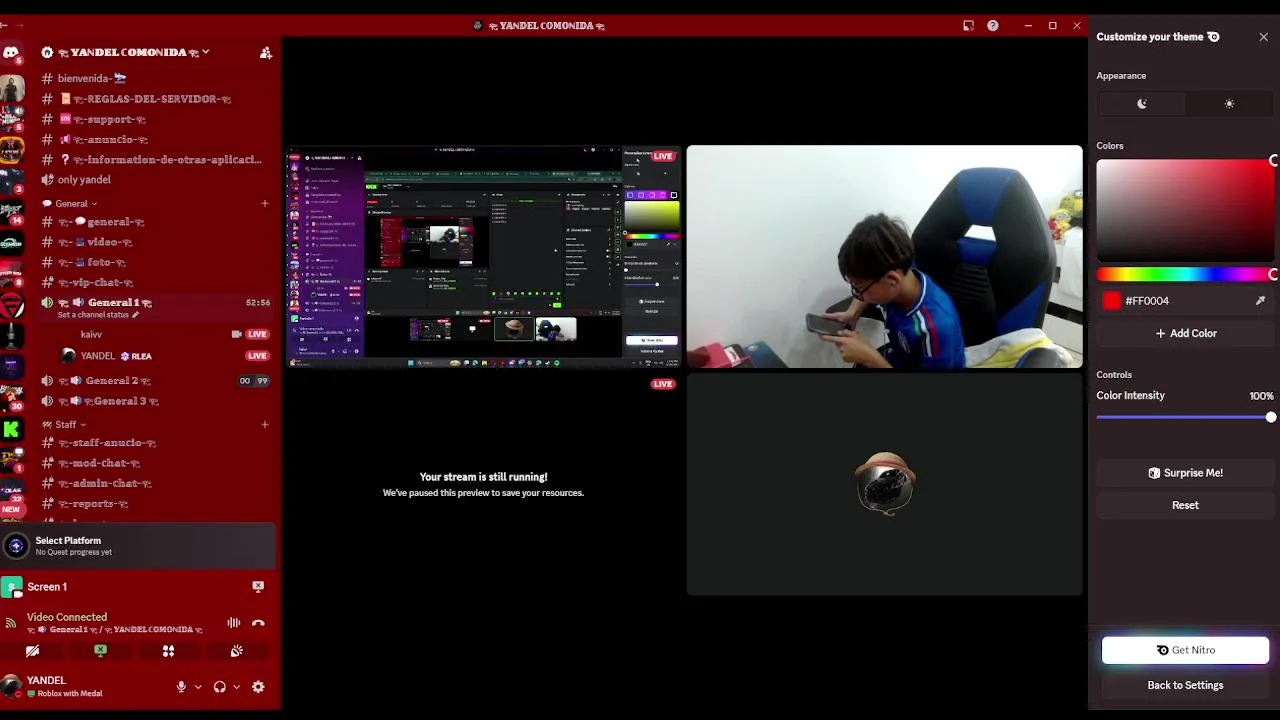Focus the avatar-only participant tile
1280x720 pixels.
884,484
